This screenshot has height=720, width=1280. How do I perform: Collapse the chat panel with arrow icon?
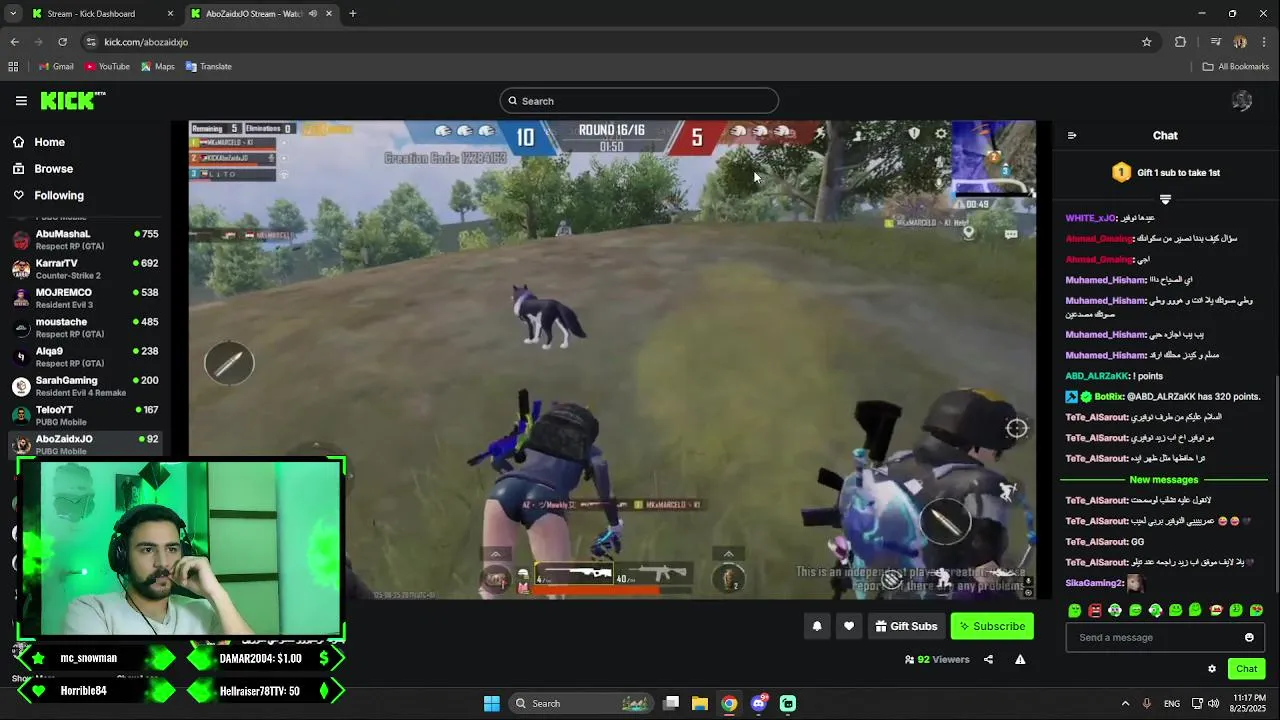coord(1072,135)
